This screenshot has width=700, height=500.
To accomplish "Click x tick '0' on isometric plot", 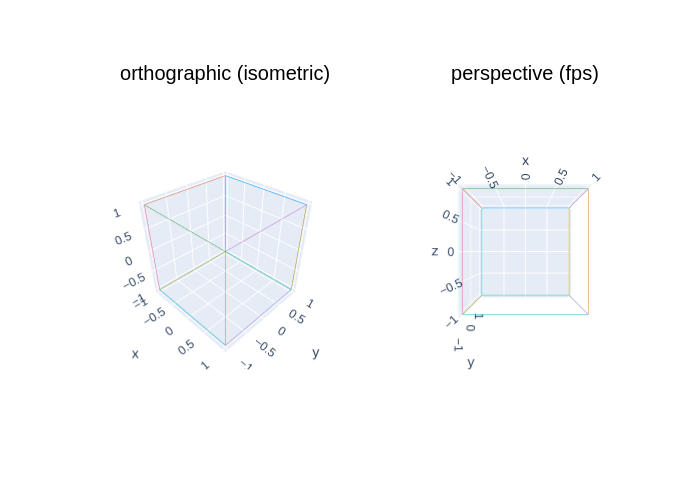I will point(169,331).
